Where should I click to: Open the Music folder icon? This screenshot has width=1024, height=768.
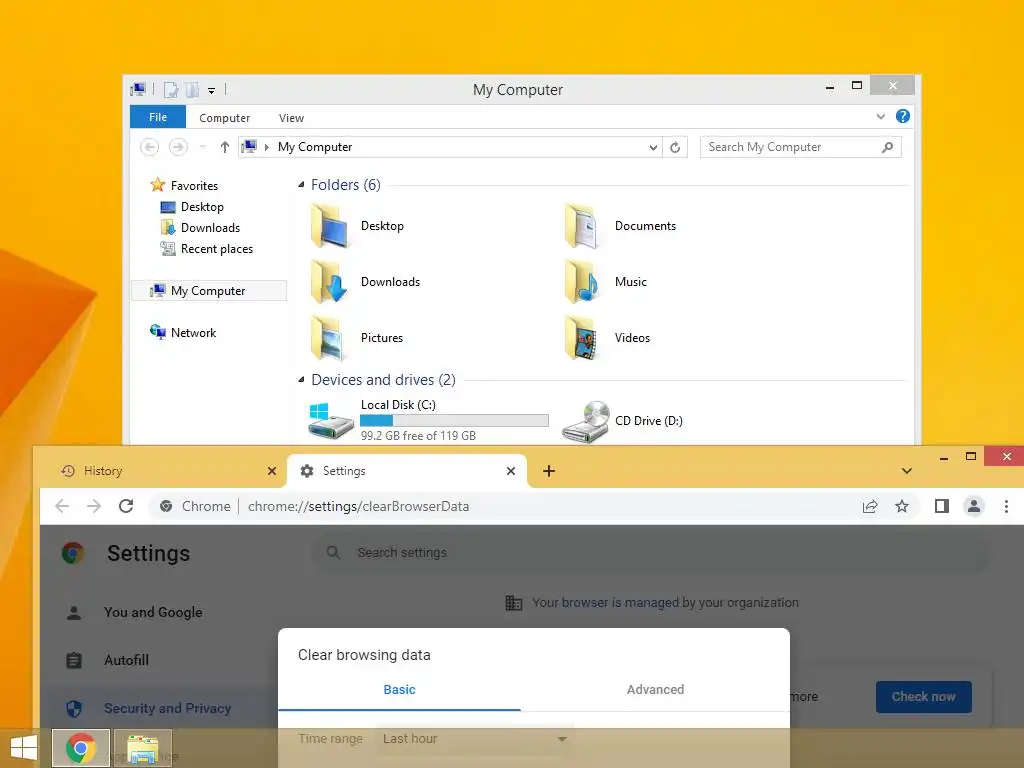(x=582, y=281)
